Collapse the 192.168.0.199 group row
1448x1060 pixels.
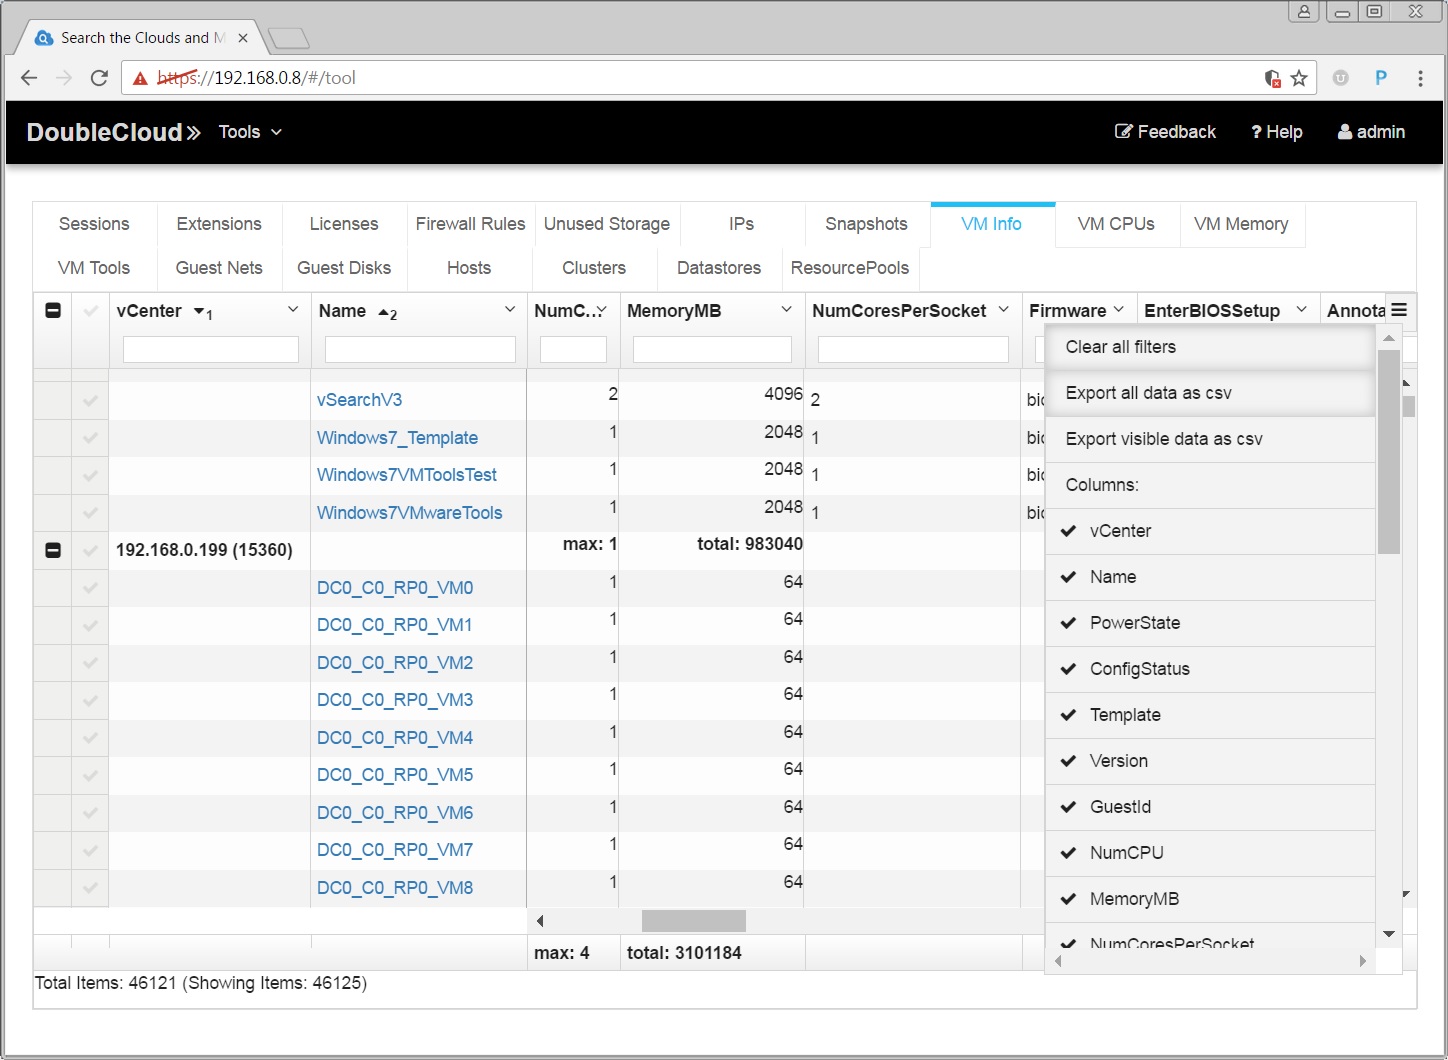pos(53,550)
